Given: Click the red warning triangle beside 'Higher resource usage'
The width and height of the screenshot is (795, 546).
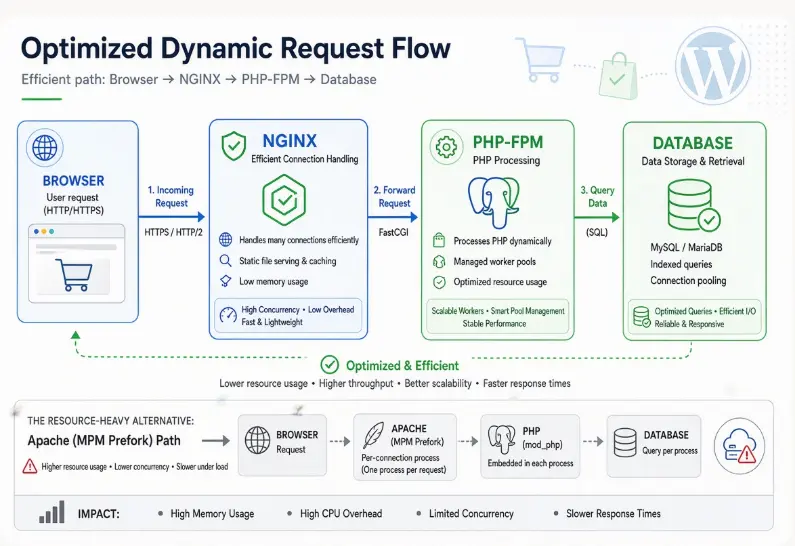Looking at the screenshot, I should click(x=30, y=466).
